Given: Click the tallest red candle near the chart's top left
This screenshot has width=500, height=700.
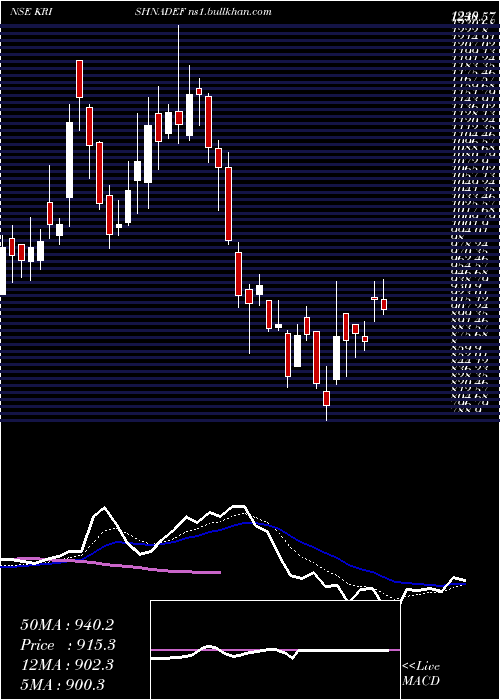Looking at the screenshot, I should (79, 79).
